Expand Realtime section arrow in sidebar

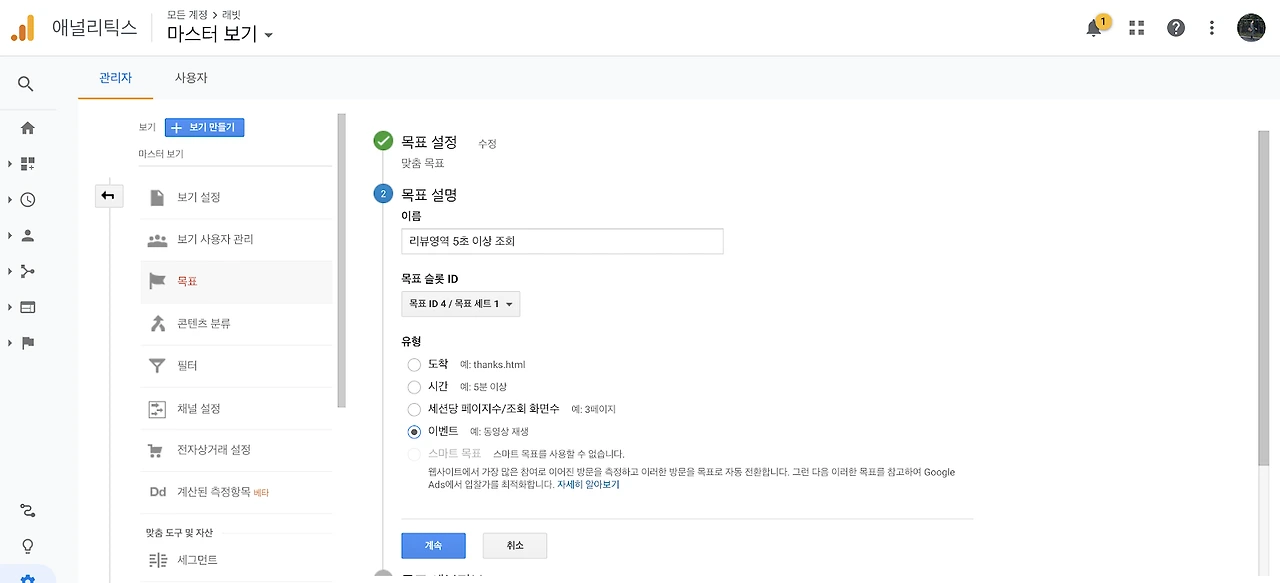pyautogui.click(x=10, y=199)
